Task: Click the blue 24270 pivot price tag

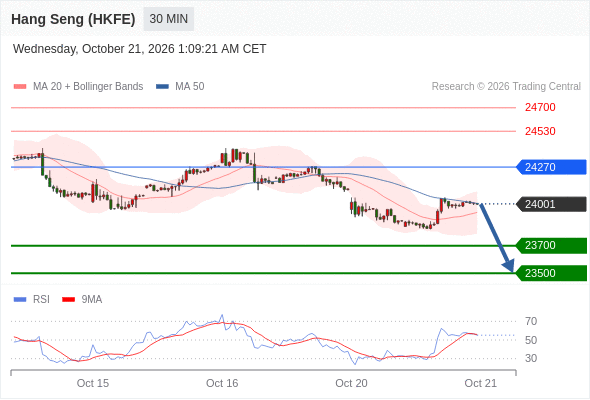Action: pyautogui.click(x=551, y=167)
